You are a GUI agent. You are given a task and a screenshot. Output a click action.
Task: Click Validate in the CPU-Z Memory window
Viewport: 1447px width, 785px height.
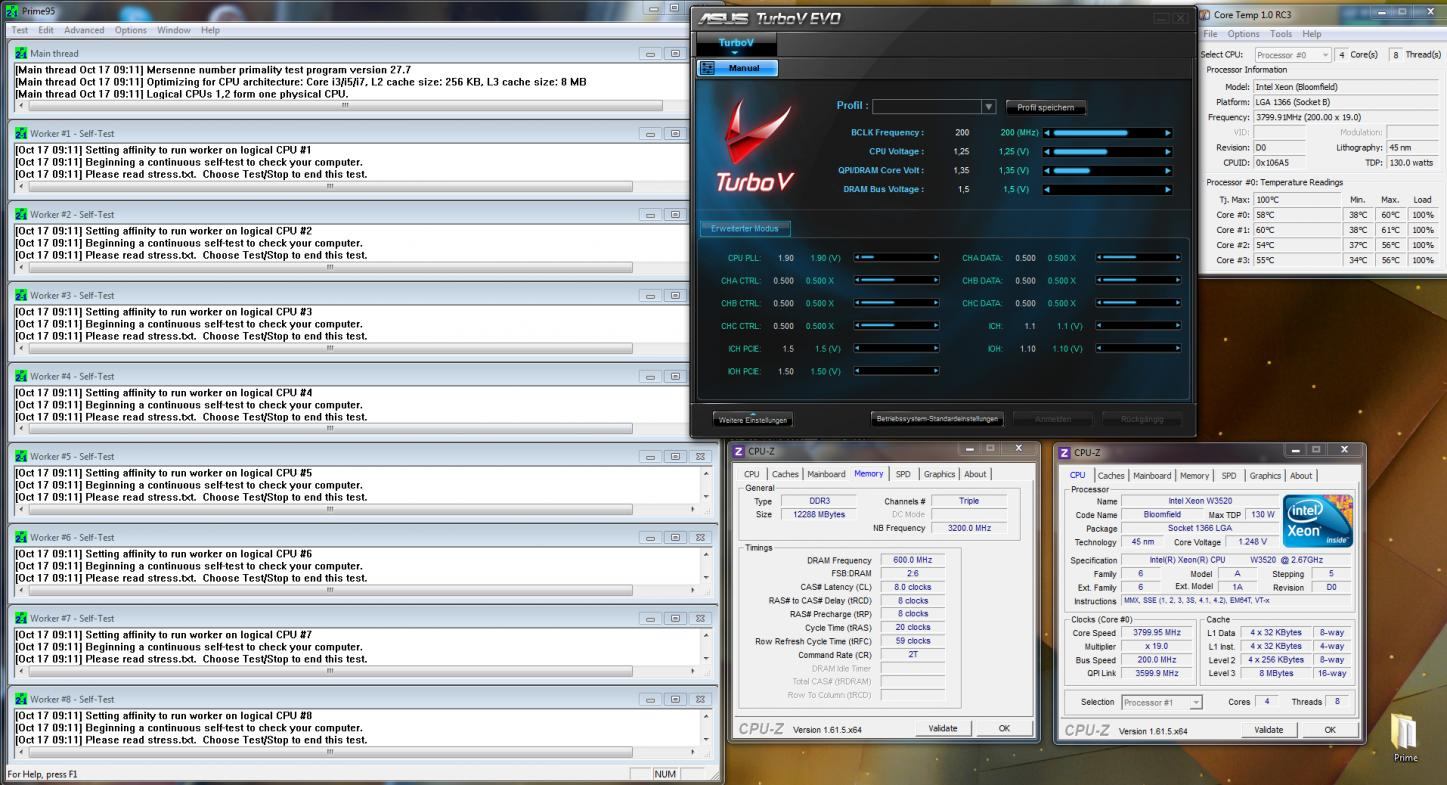click(x=943, y=728)
